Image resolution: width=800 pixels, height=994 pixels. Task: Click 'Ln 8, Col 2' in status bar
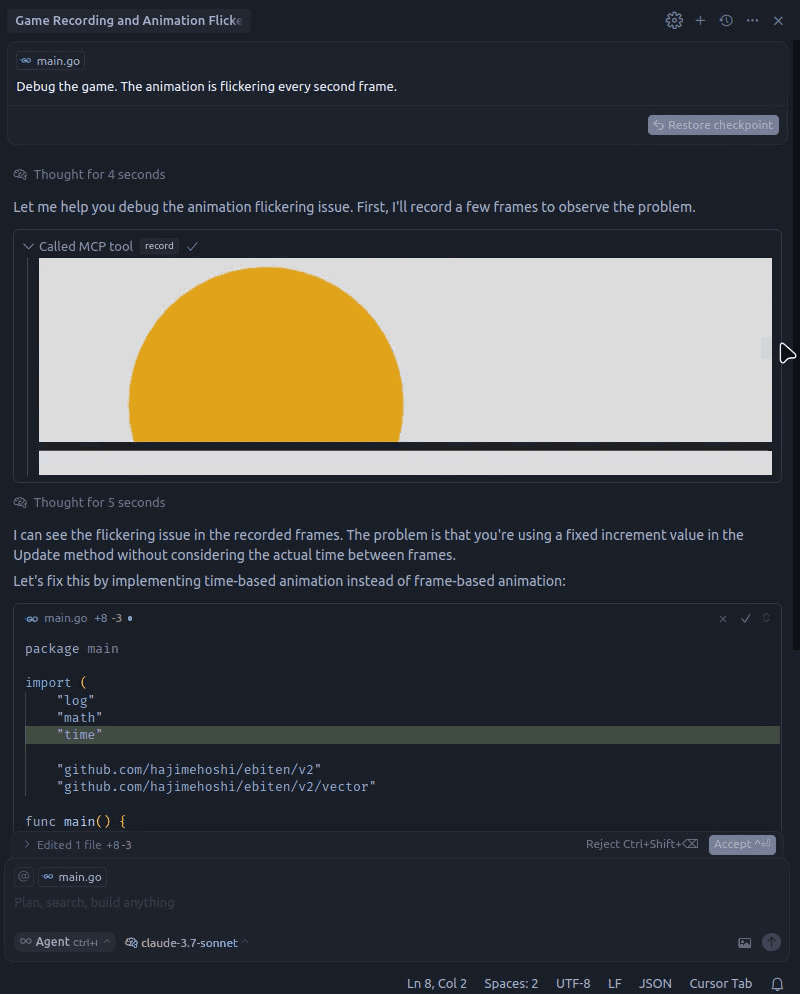click(437, 983)
